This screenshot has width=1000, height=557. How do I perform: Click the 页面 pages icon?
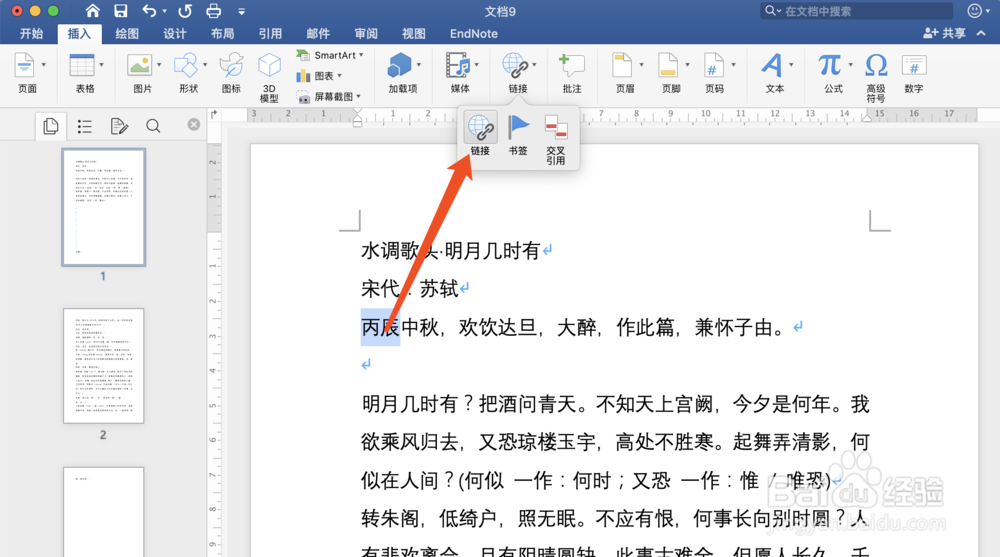pos(24,66)
